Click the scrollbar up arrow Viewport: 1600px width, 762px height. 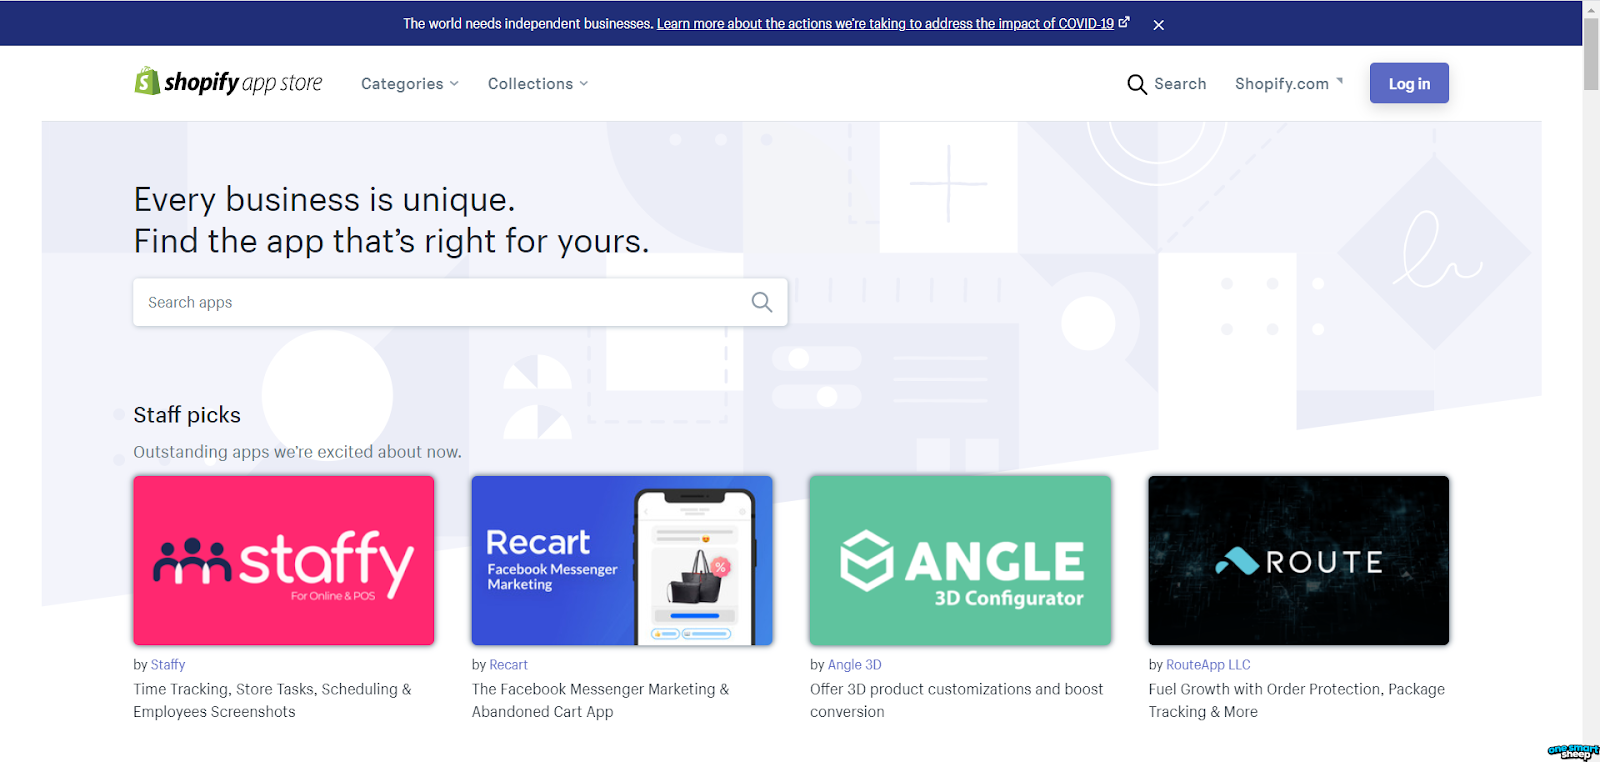coord(1591,8)
